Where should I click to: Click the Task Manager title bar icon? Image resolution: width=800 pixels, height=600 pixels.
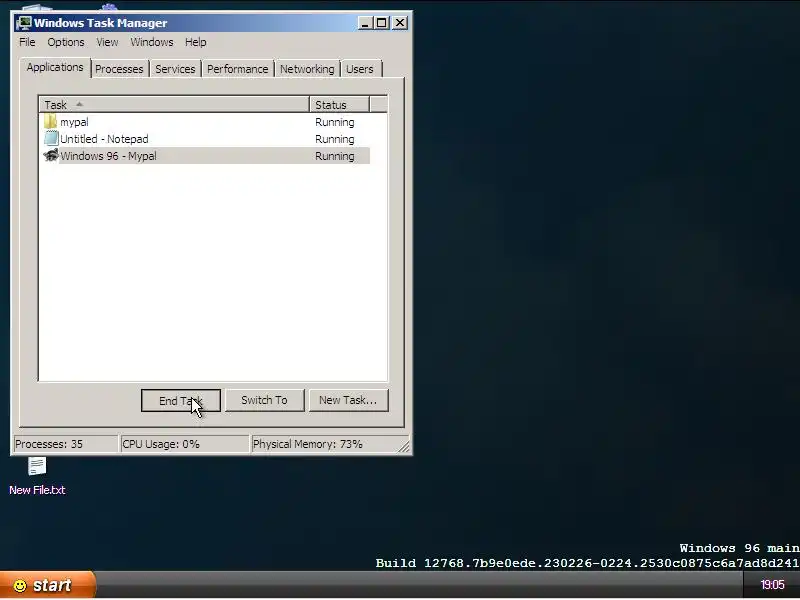click(23, 23)
